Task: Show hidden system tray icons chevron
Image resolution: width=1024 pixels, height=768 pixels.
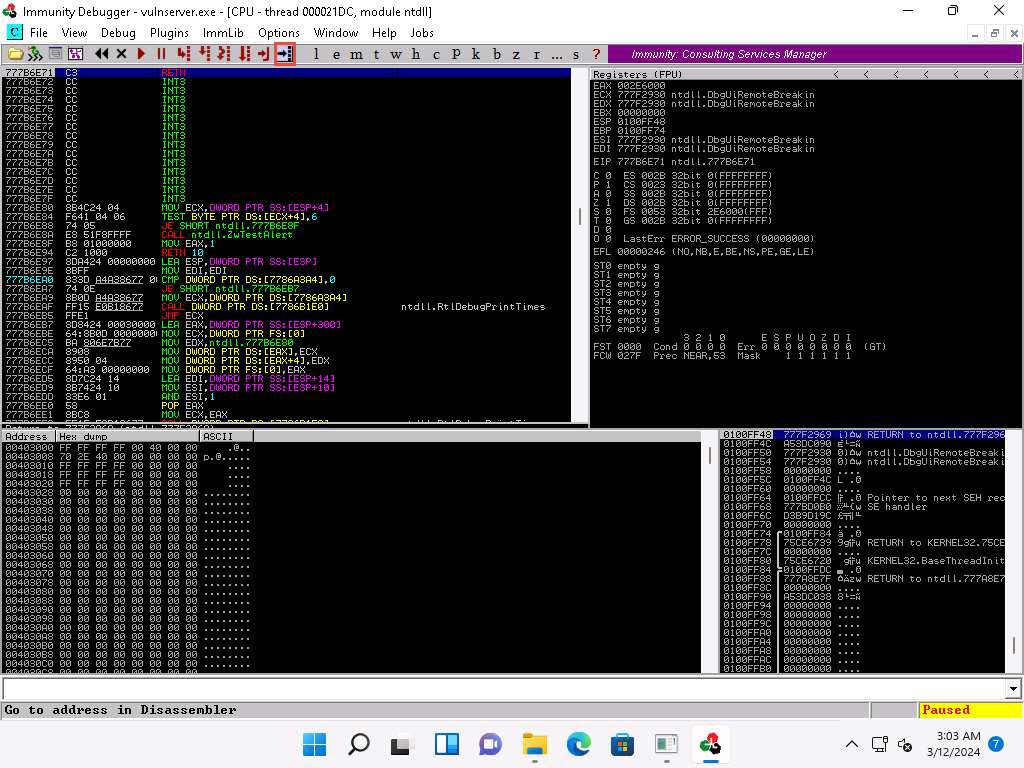Action: point(852,744)
